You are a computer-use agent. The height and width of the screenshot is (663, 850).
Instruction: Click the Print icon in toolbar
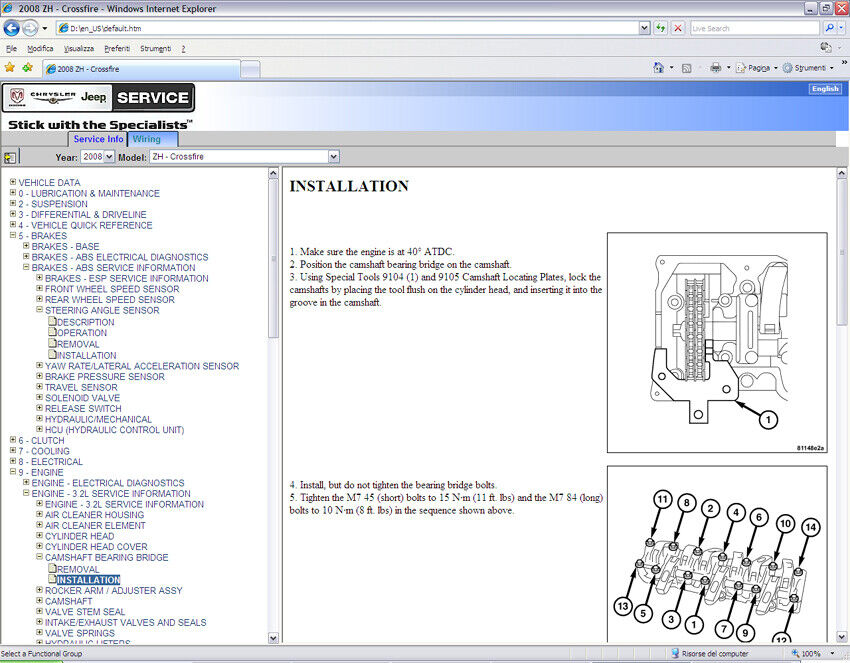click(715, 68)
